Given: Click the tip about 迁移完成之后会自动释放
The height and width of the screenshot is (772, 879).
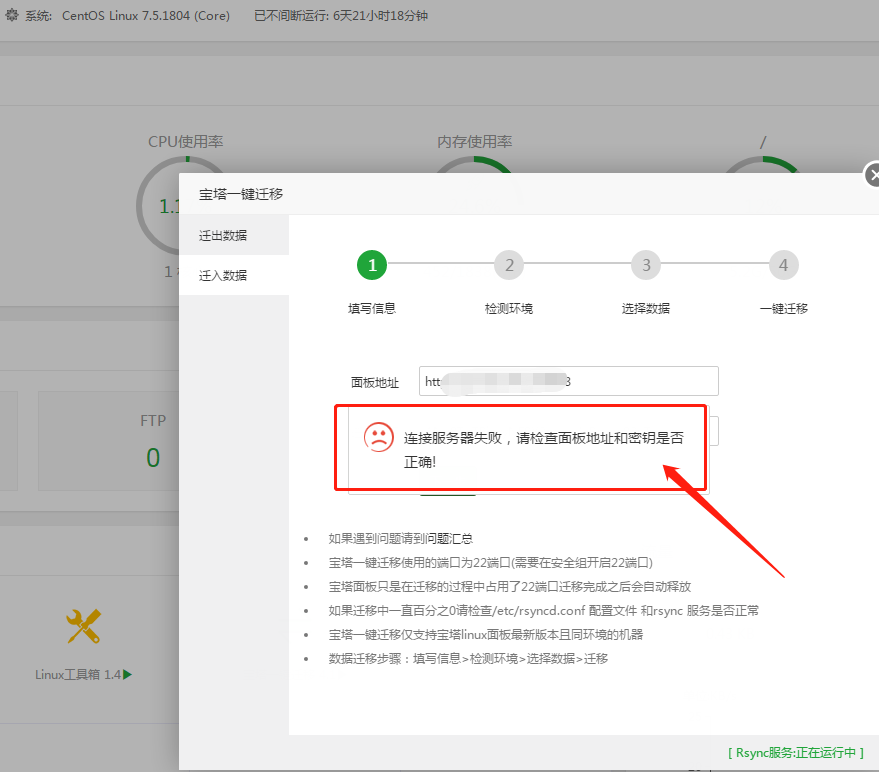Looking at the screenshot, I should click(510, 586).
